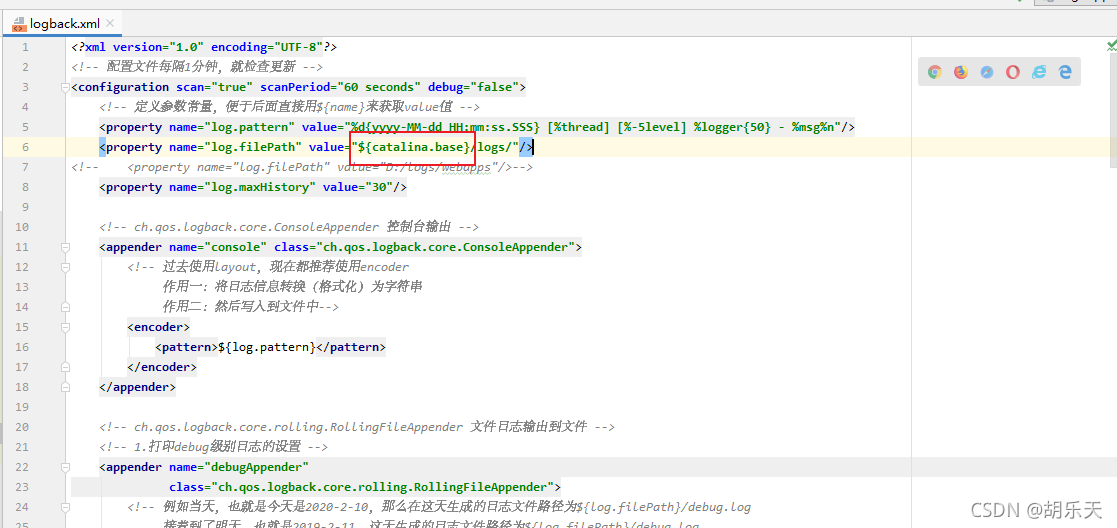The width and height of the screenshot is (1117, 528).
Task: Click the XML file icon on logback.xml tab
Action: [19, 24]
